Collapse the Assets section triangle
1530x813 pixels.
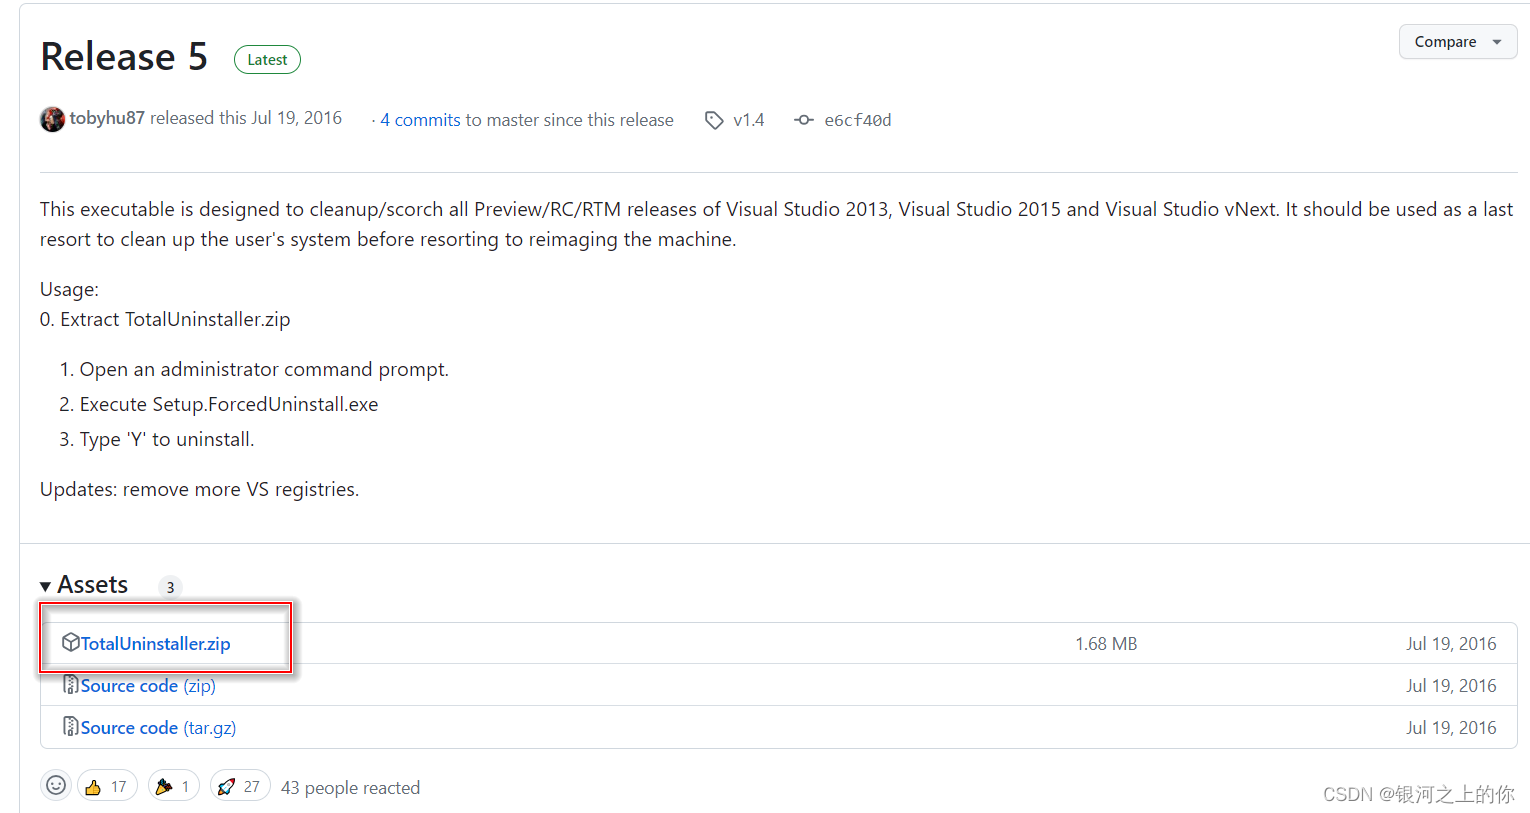pyautogui.click(x=46, y=586)
